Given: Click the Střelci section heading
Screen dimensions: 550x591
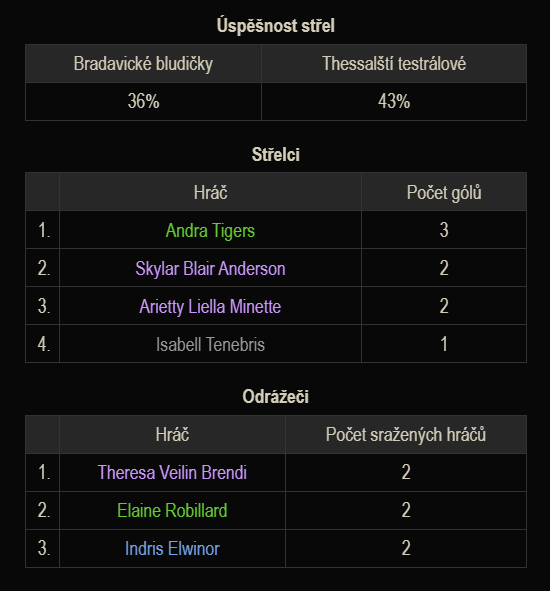Looking at the screenshot, I should pyautogui.click(x=276, y=155).
